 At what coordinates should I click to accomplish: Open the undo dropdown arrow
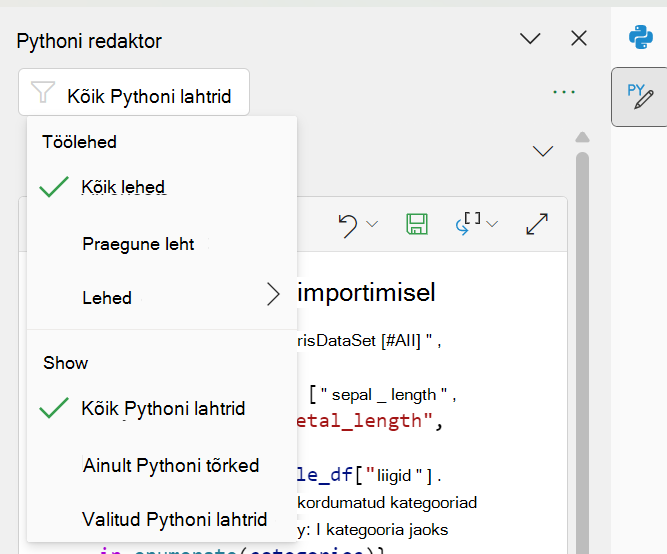tap(372, 224)
